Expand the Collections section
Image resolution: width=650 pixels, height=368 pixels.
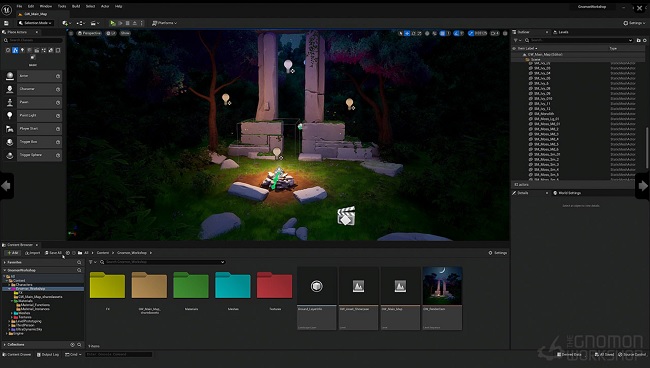(x=5, y=344)
